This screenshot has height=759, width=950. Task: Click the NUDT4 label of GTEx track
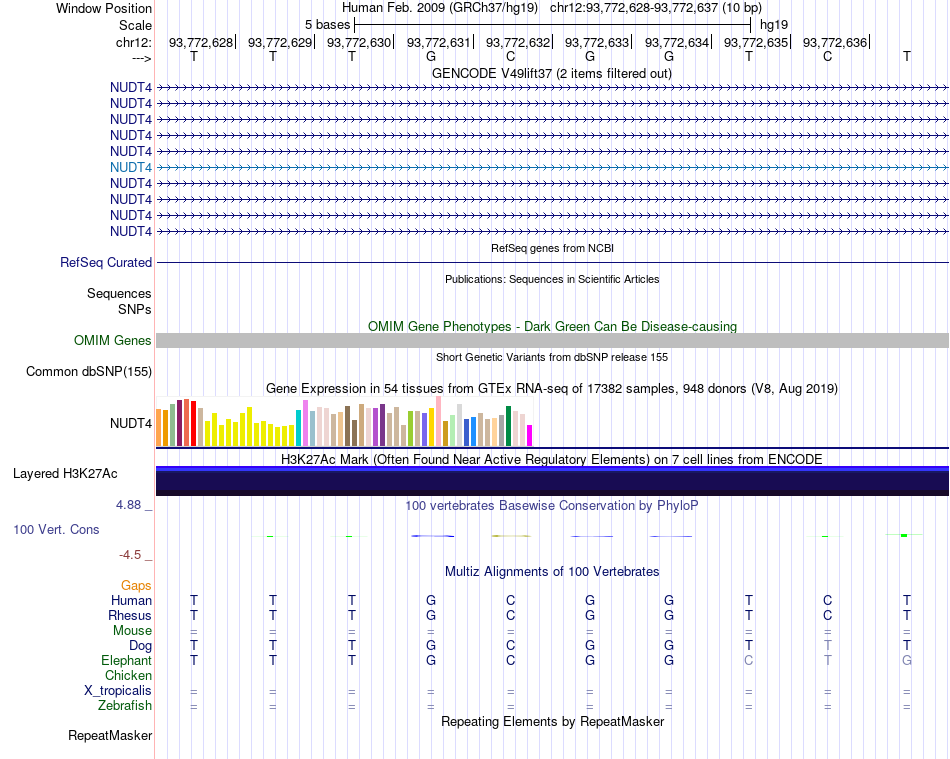point(131,423)
